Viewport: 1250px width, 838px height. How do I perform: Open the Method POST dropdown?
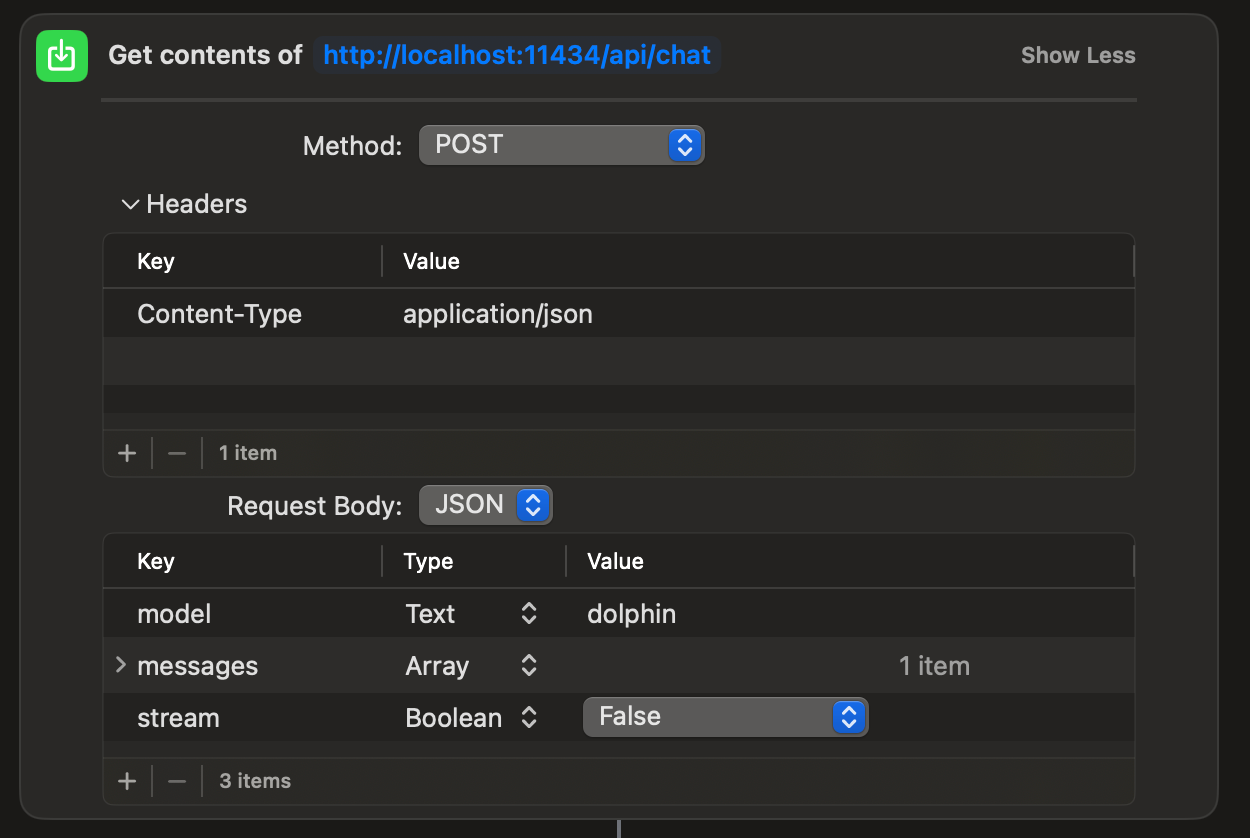(561, 145)
